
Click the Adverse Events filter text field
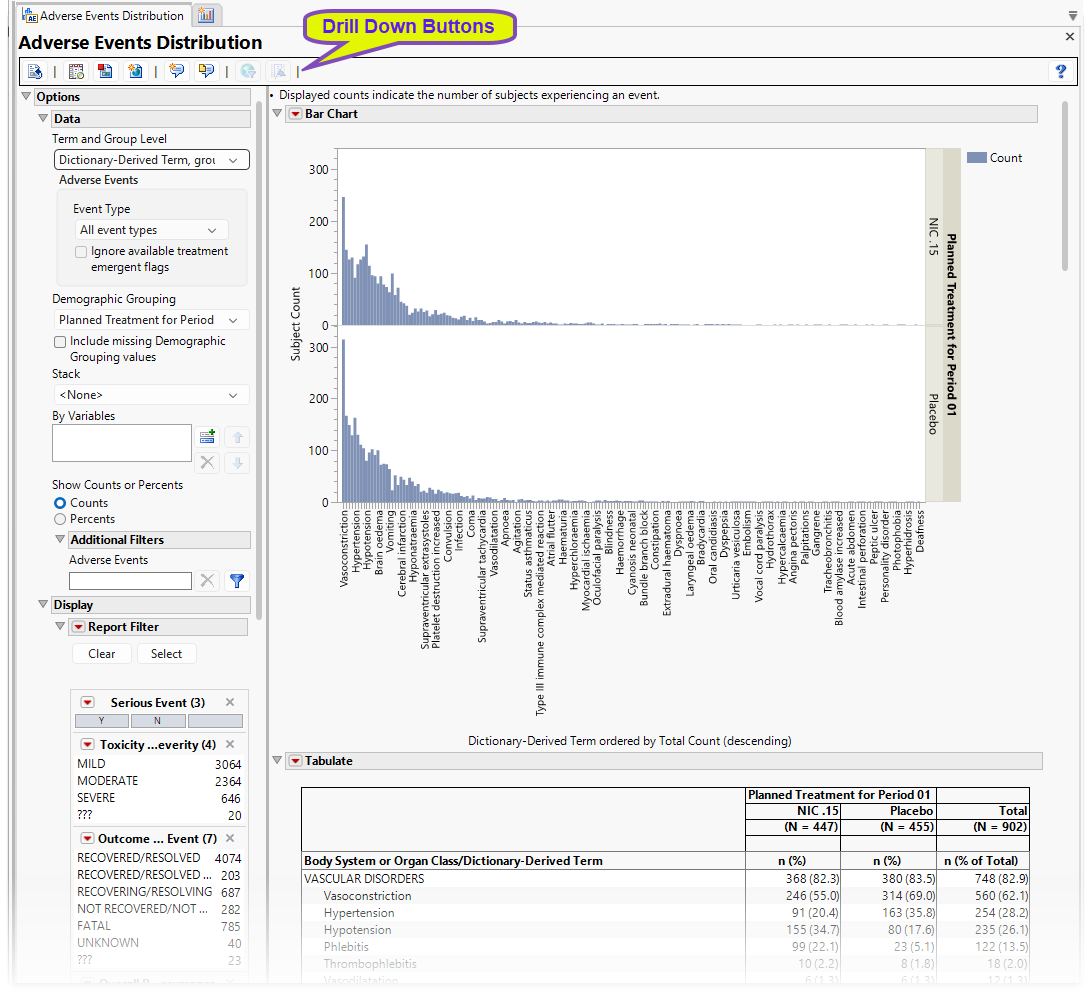pyautogui.click(x=130, y=581)
